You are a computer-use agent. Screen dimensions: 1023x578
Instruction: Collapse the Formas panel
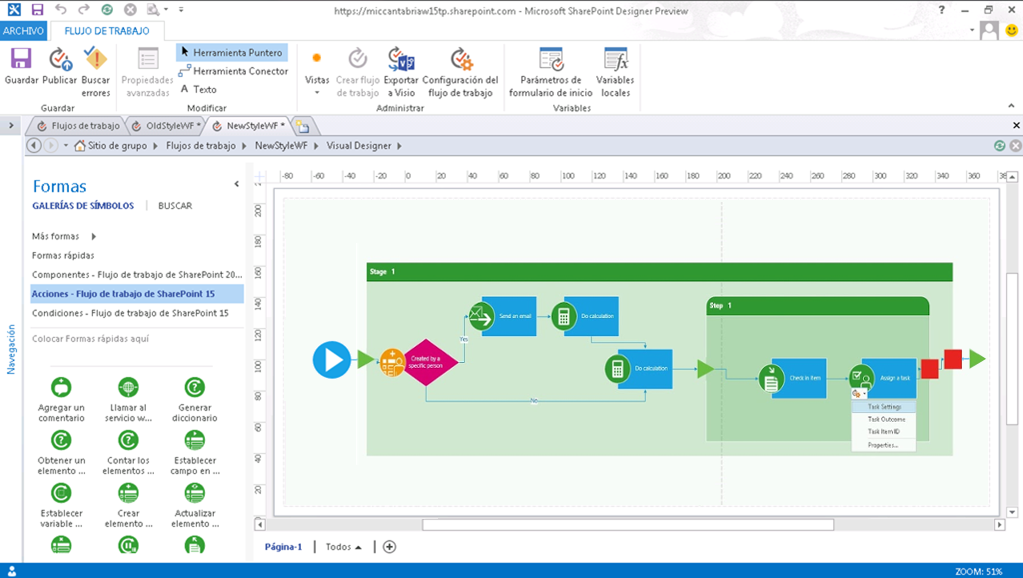point(236,184)
